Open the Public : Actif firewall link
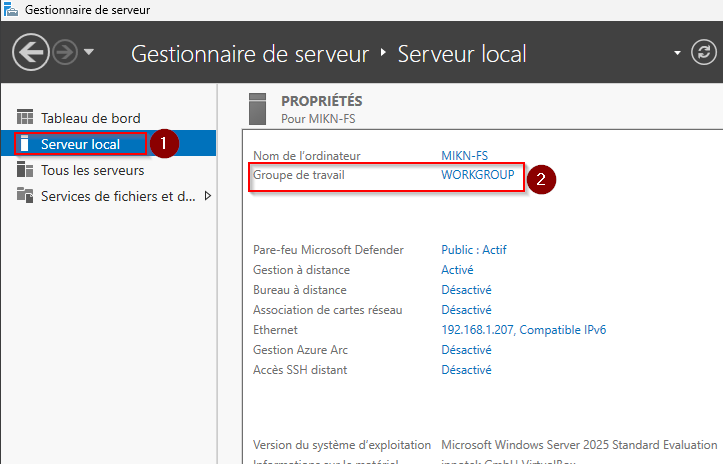The height and width of the screenshot is (464, 723). tap(474, 250)
